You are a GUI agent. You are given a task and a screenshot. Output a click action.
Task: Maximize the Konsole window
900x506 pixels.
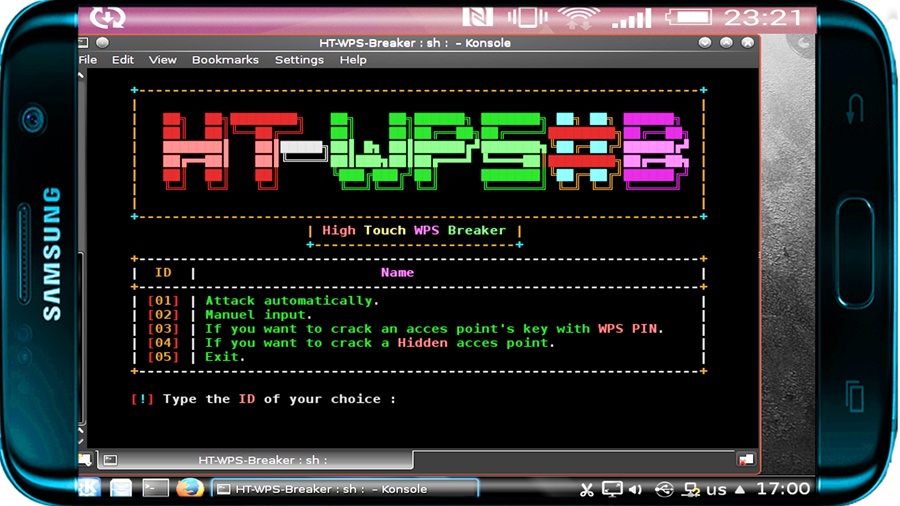(x=726, y=42)
